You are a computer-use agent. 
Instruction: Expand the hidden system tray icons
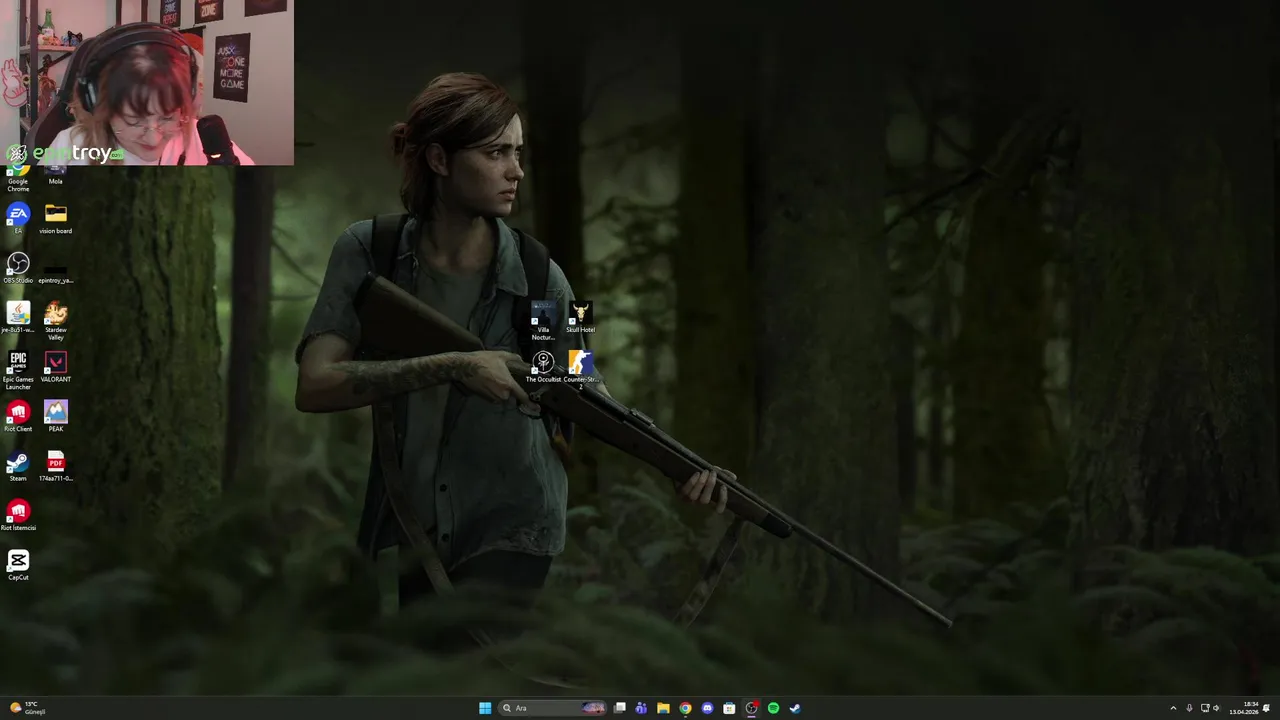[x=1173, y=708]
